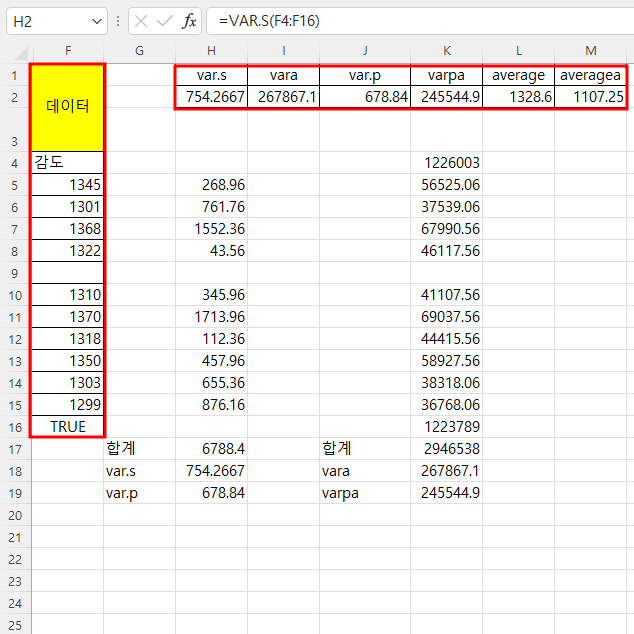634x634 pixels.
Task: Click the cell containing 1322
Action: pos(68,251)
